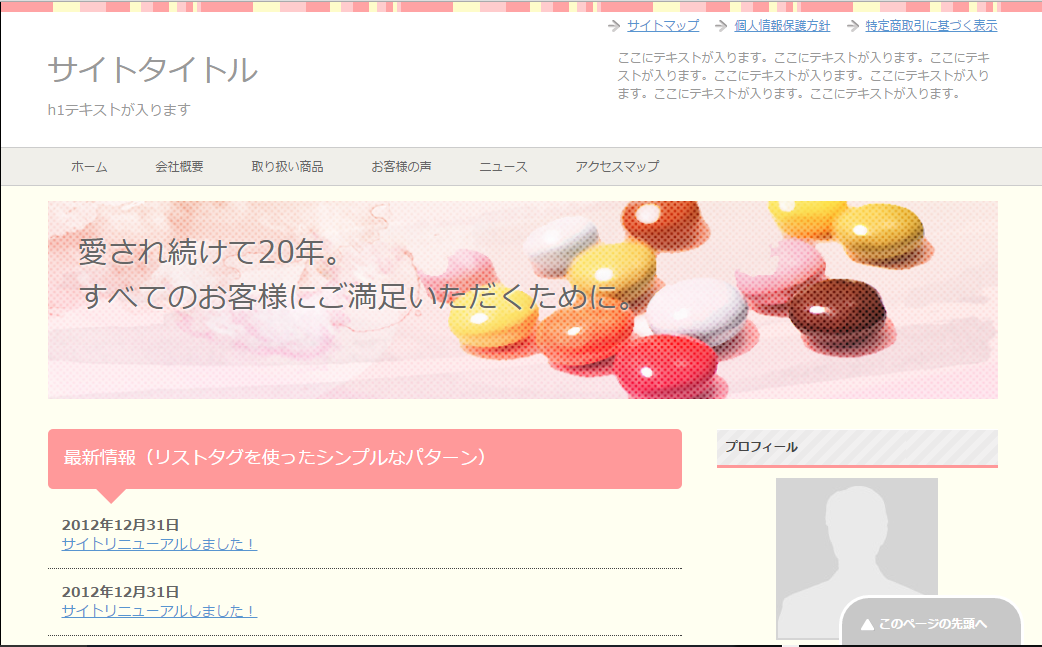Screen dimensions: 1042x647
Task: Follow the 特定商取引に基づく表示 link
Action: click(931, 26)
